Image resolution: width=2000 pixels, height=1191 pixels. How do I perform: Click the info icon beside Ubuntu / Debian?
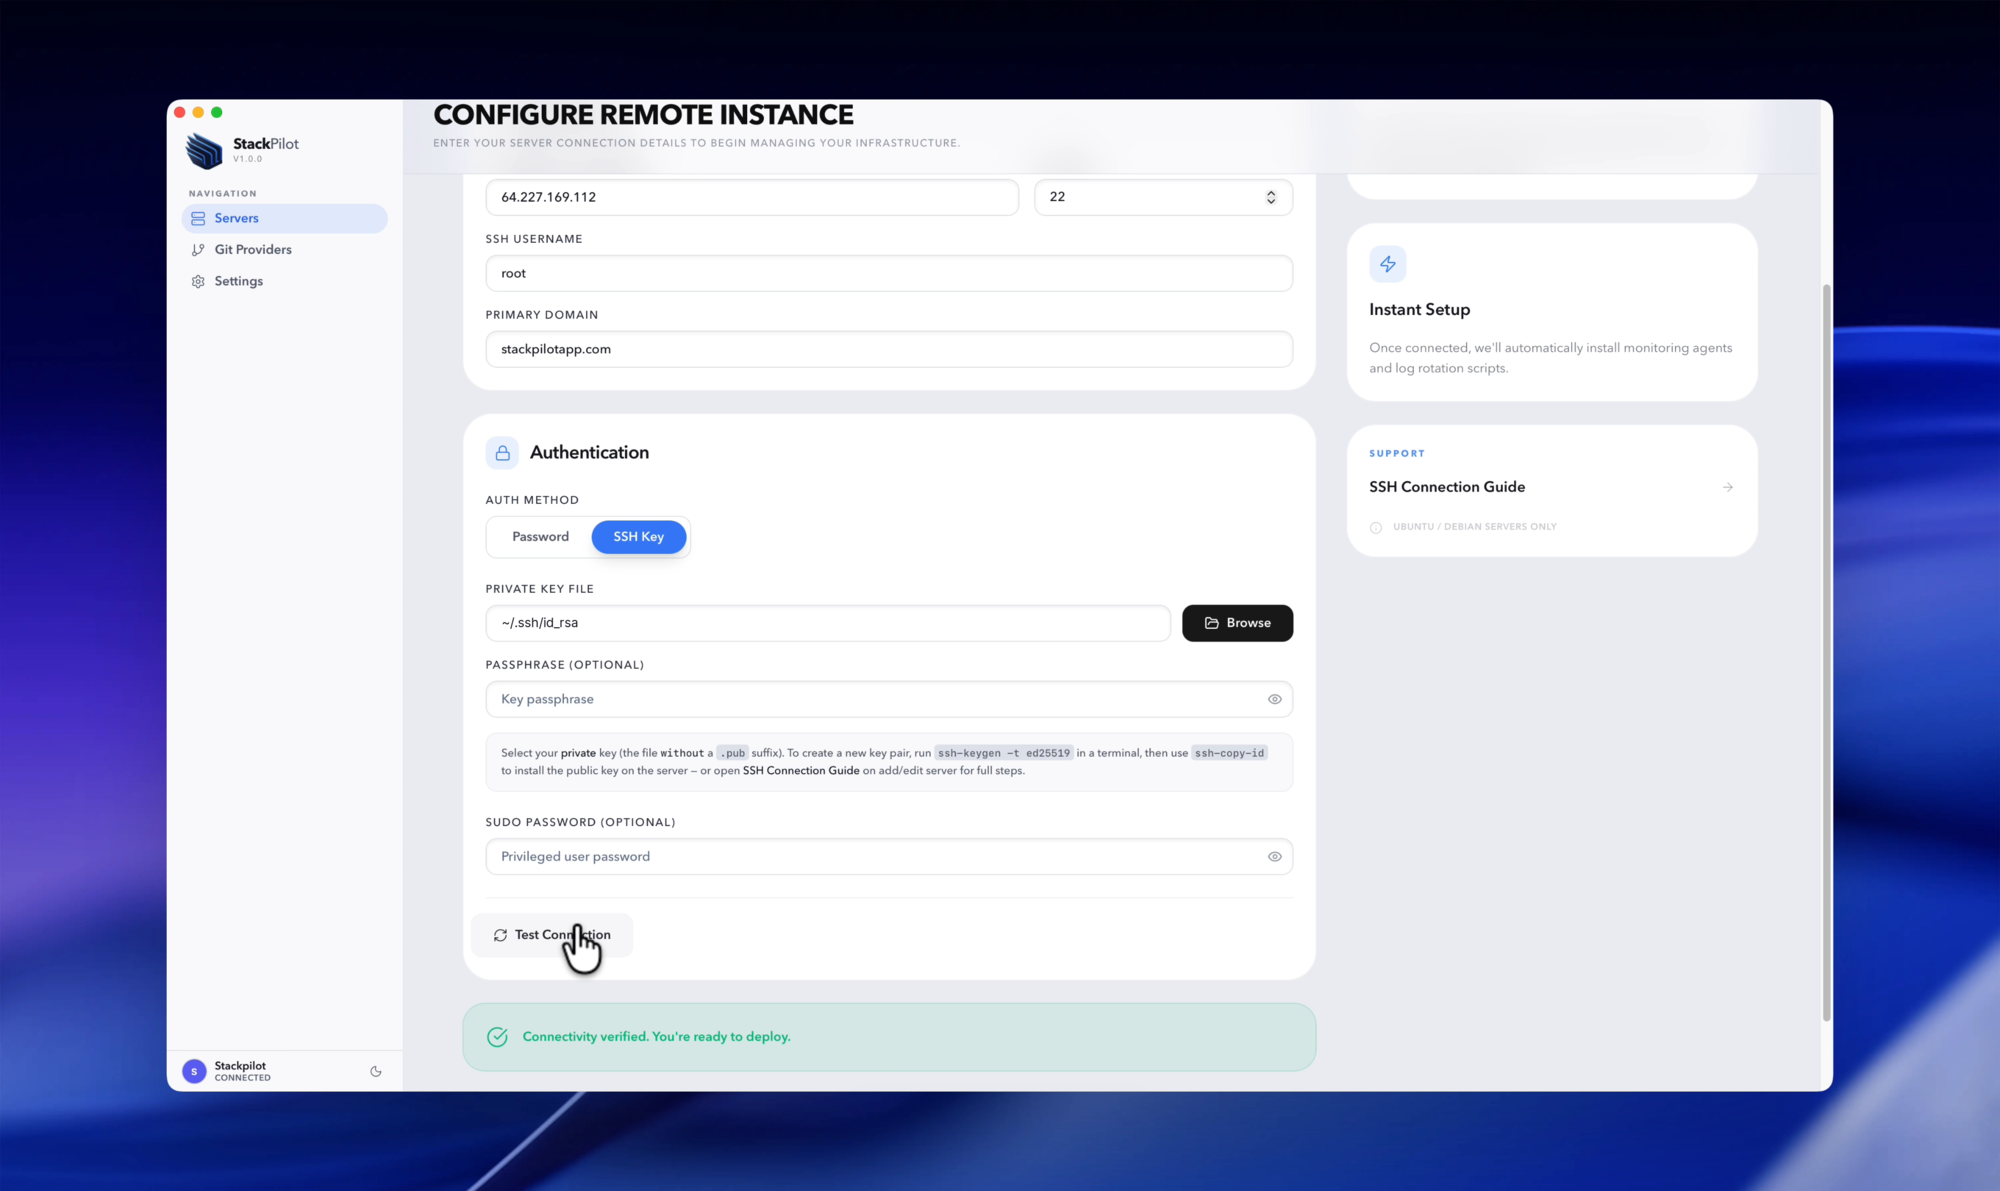[x=1376, y=527]
